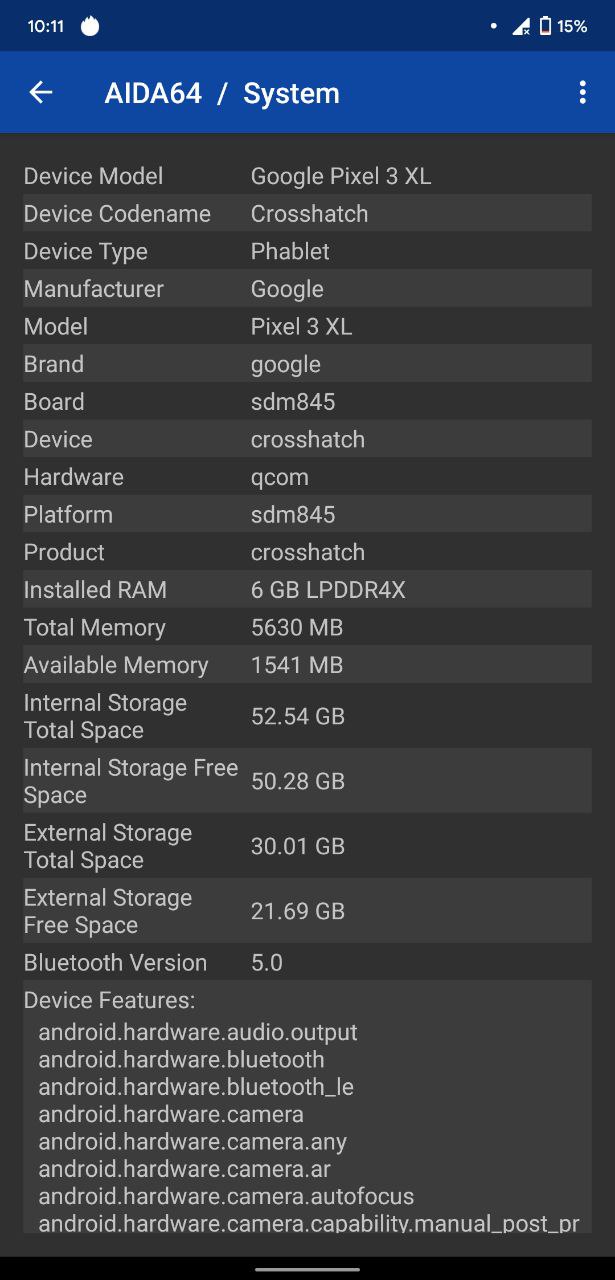615x1280 pixels.
Task: Tap the flame notification icon
Action: 90,26
